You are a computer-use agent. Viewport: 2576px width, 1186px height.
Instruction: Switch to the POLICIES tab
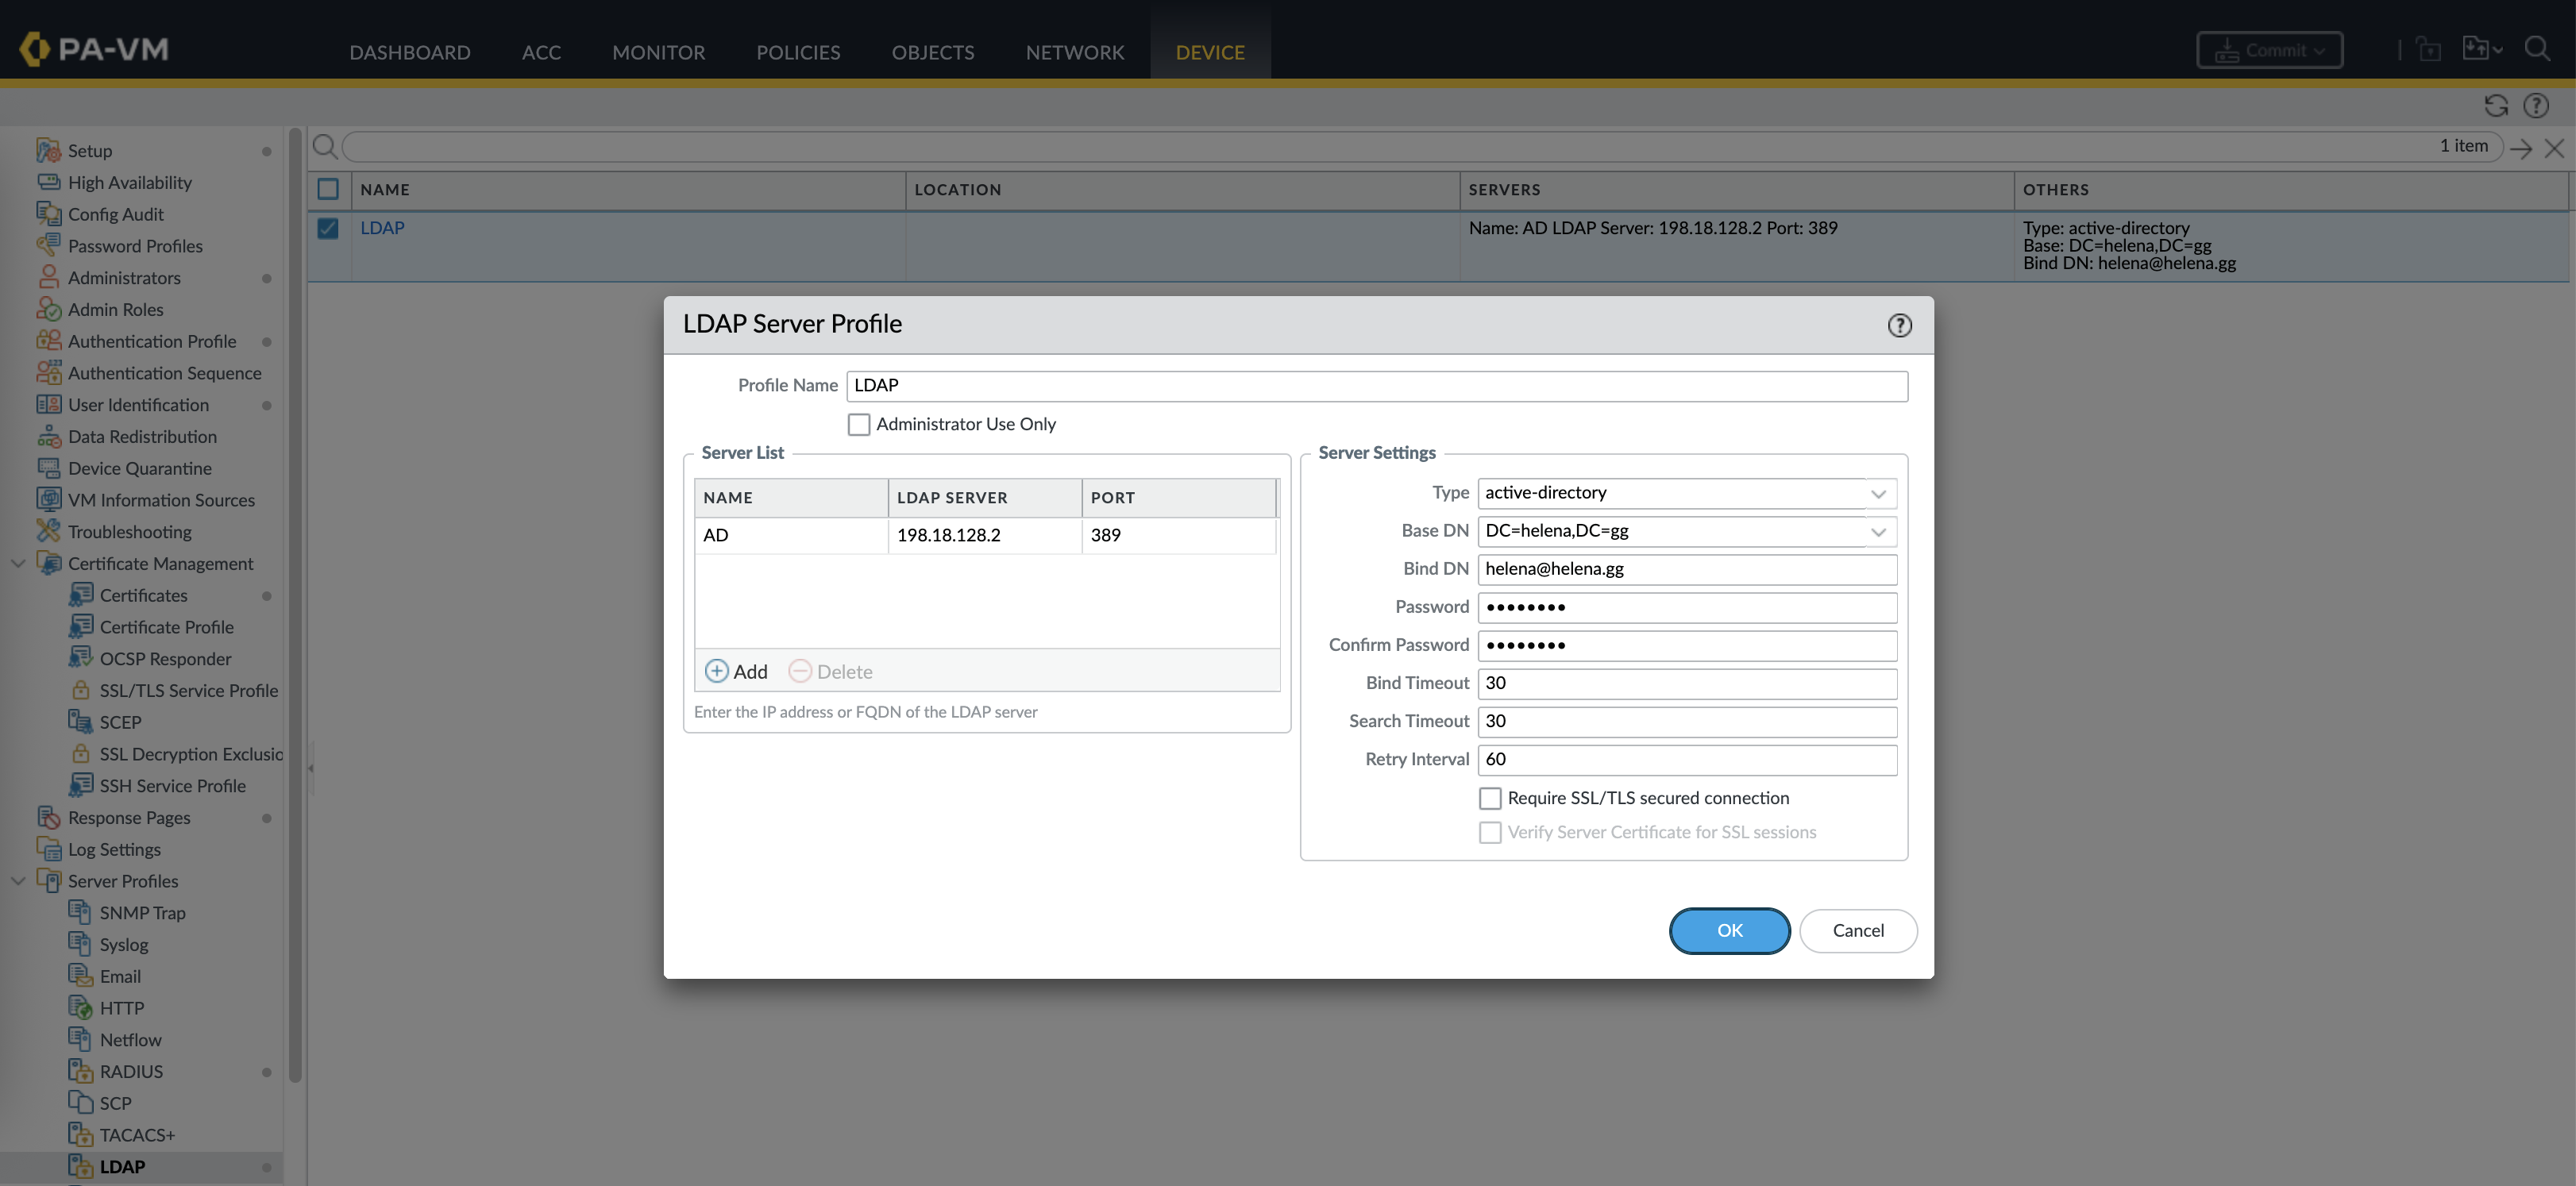(x=797, y=52)
